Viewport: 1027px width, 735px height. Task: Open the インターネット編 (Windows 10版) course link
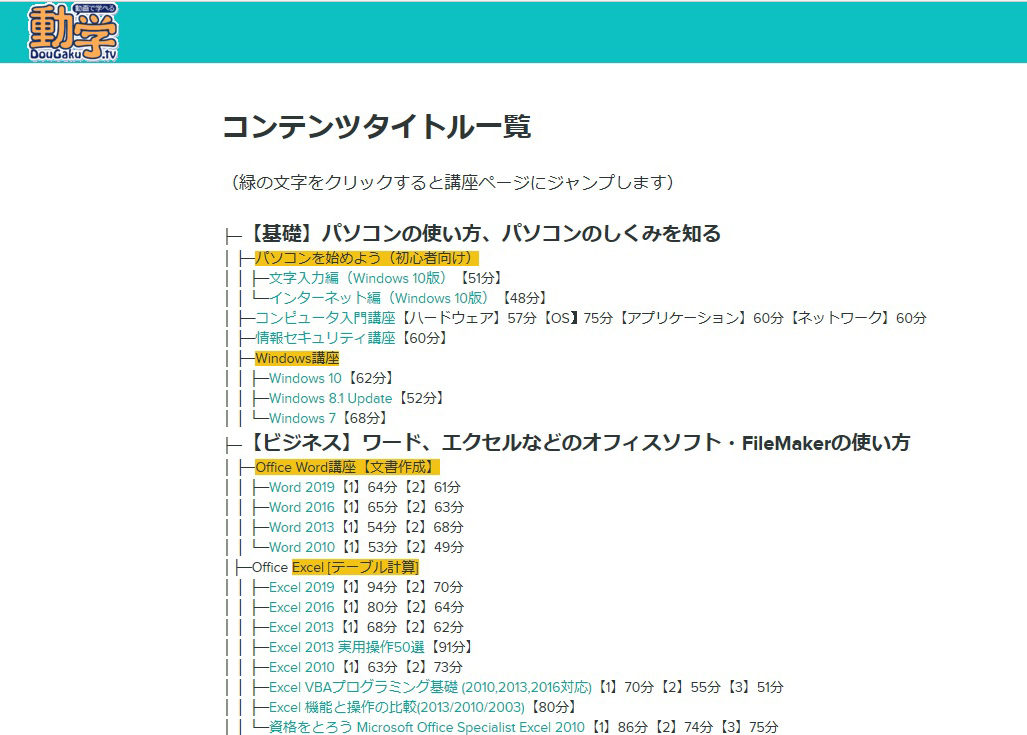pos(379,298)
